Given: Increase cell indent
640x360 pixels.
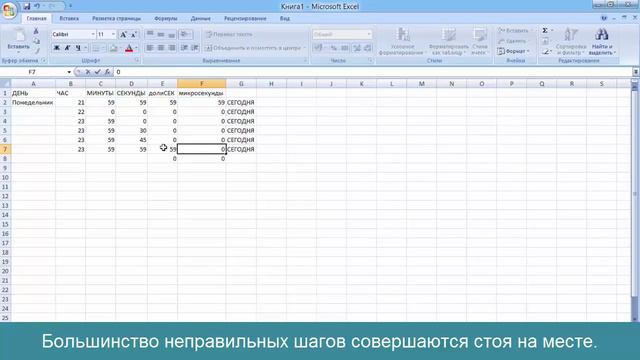Looking at the screenshot, I should (195, 48).
